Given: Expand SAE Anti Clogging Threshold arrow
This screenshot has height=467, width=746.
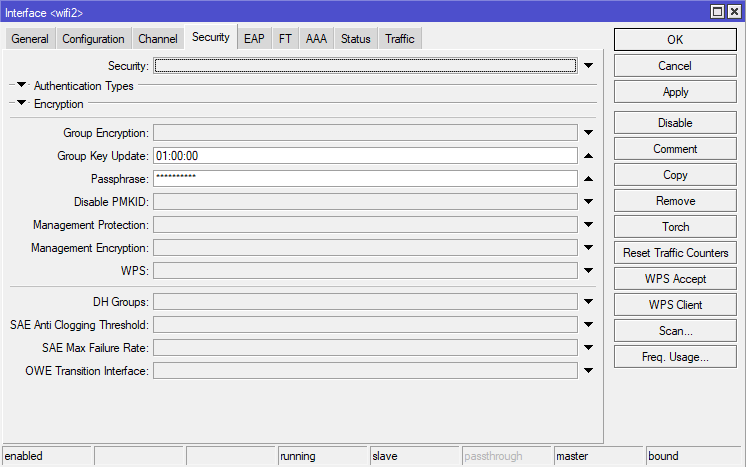Looking at the screenshot, I should pyautogui.click(x=589, y=325).
